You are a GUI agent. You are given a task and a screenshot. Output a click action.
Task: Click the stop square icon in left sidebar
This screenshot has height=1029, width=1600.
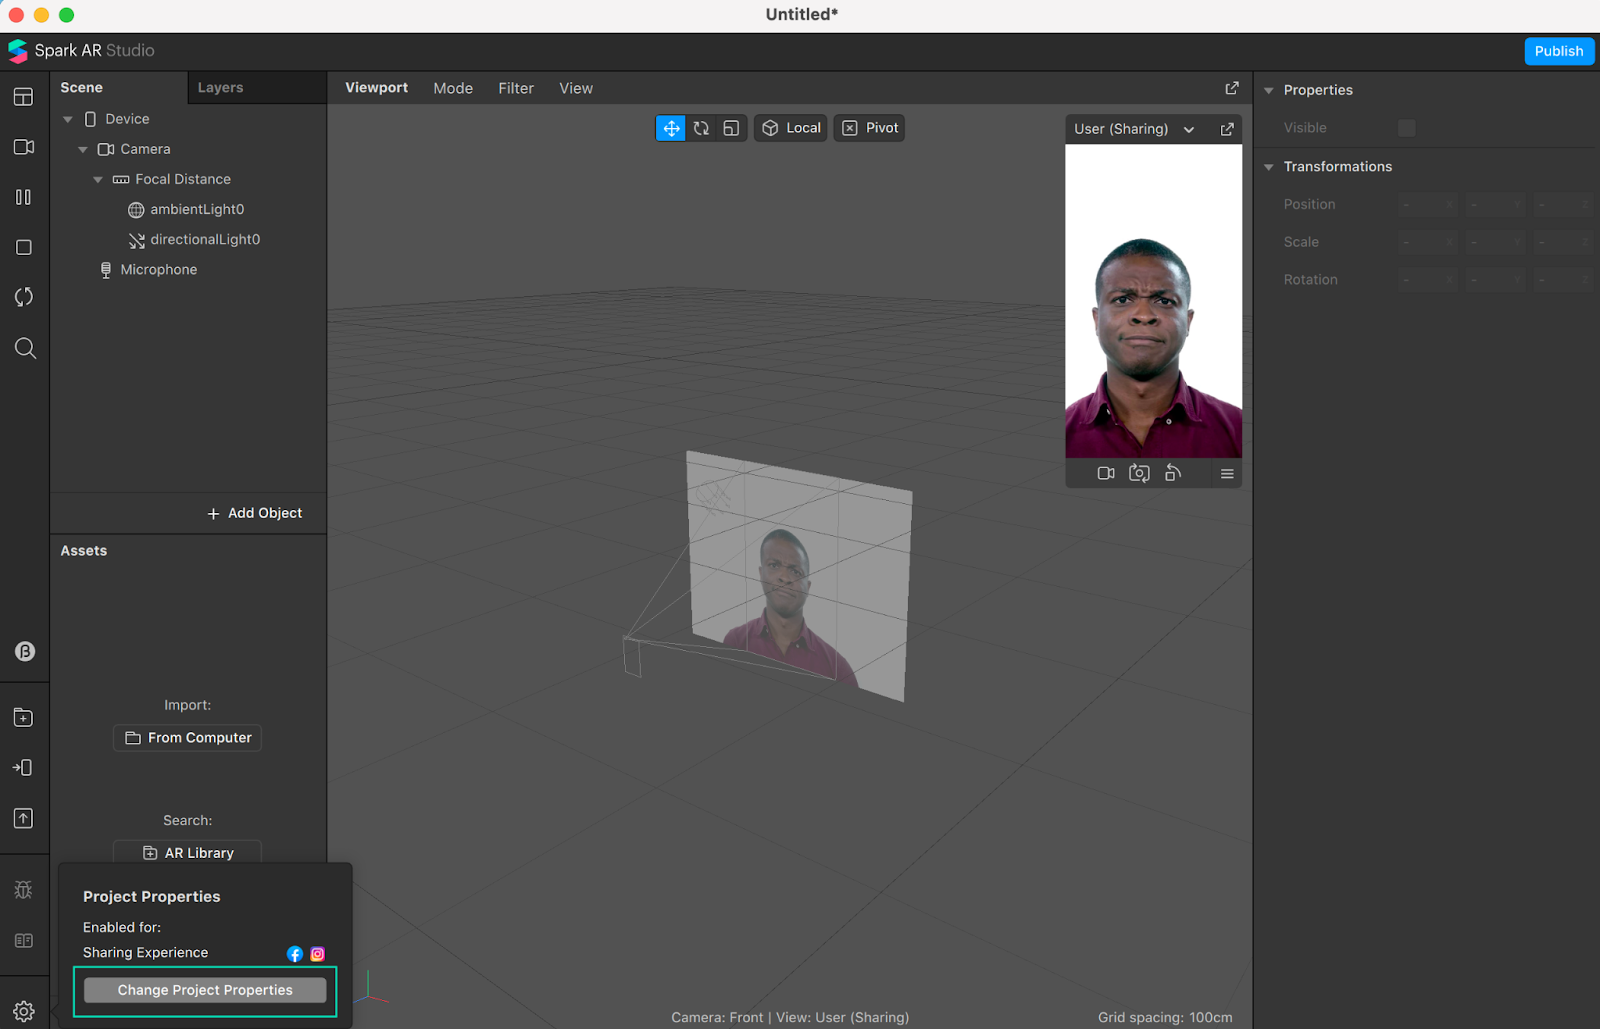click(24, 247)
